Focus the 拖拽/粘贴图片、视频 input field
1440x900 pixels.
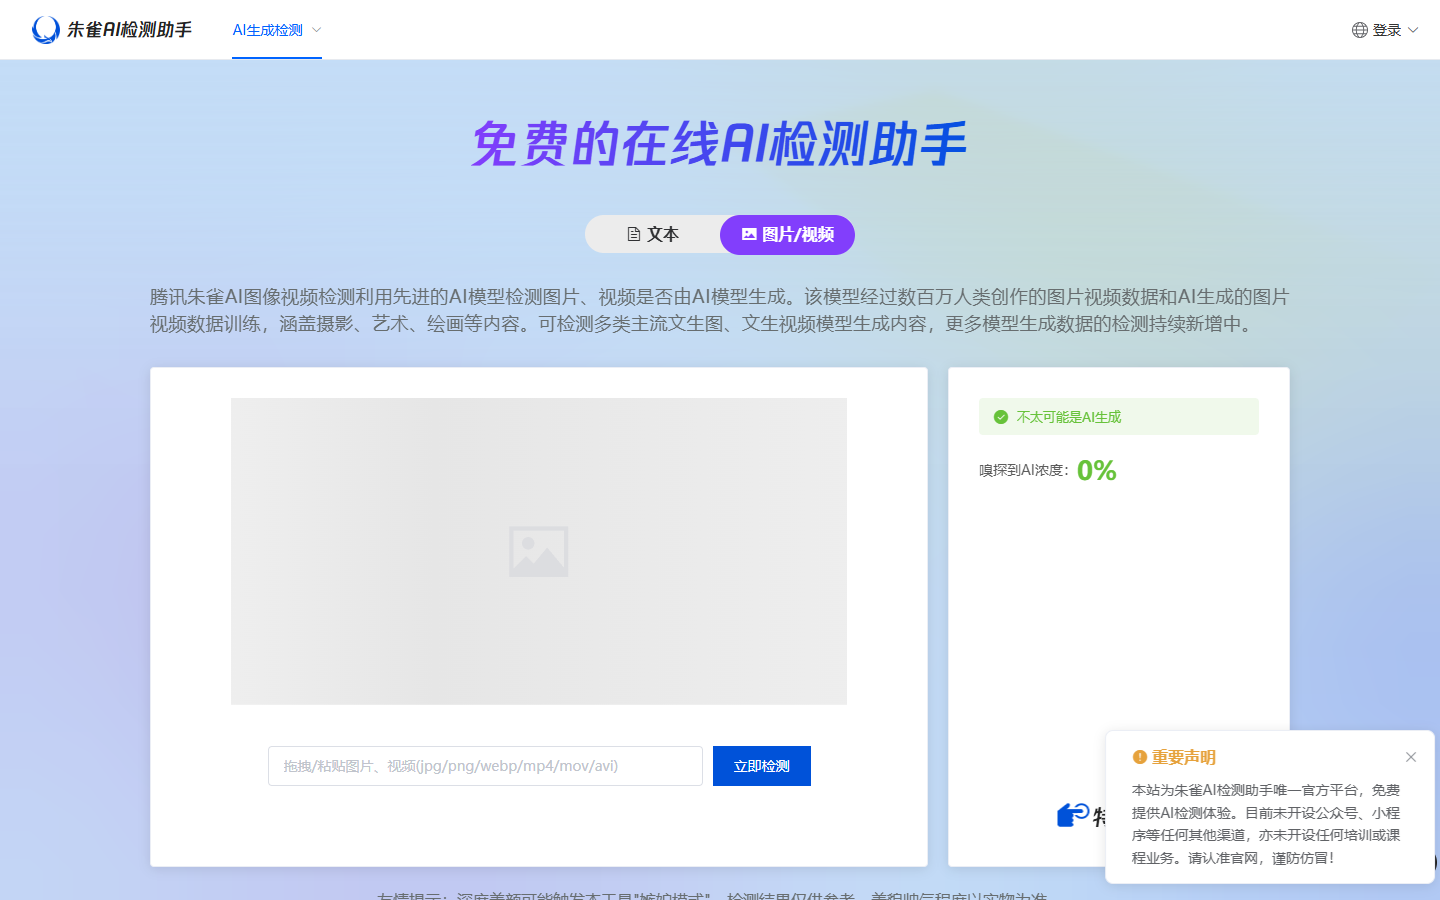pos(485,766)
